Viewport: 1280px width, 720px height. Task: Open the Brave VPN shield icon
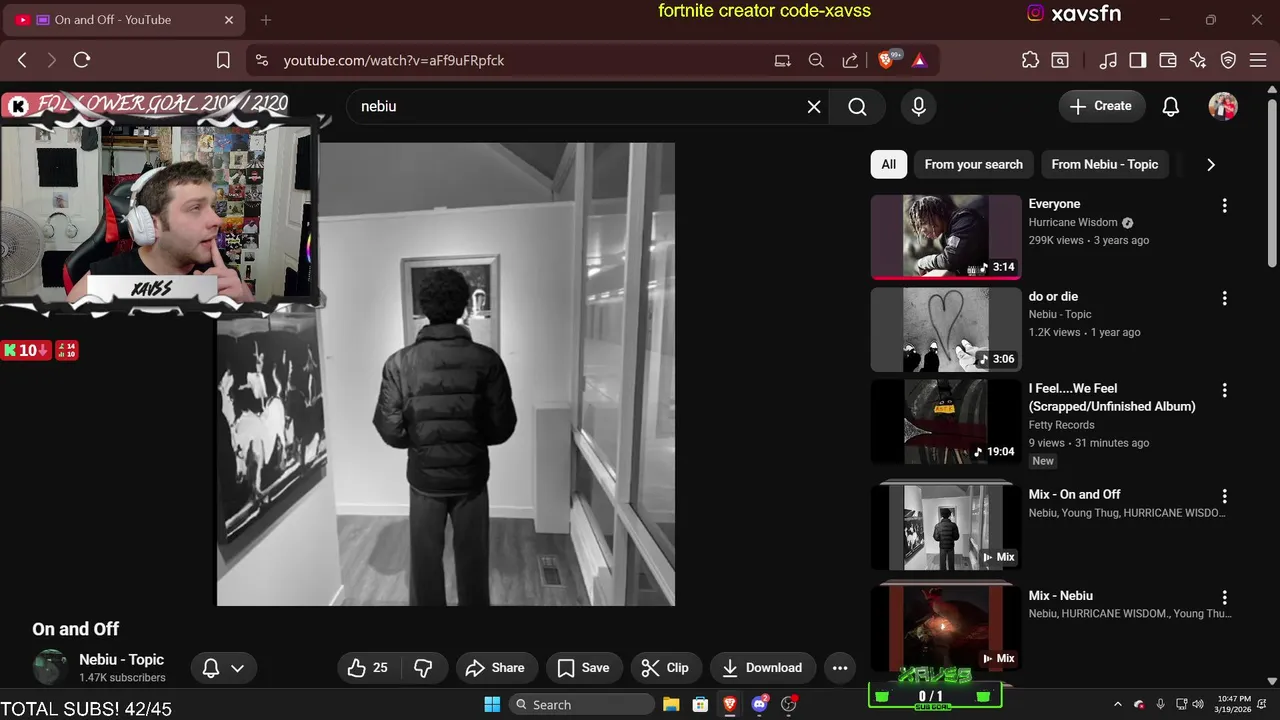click(x=1228, y=60)
